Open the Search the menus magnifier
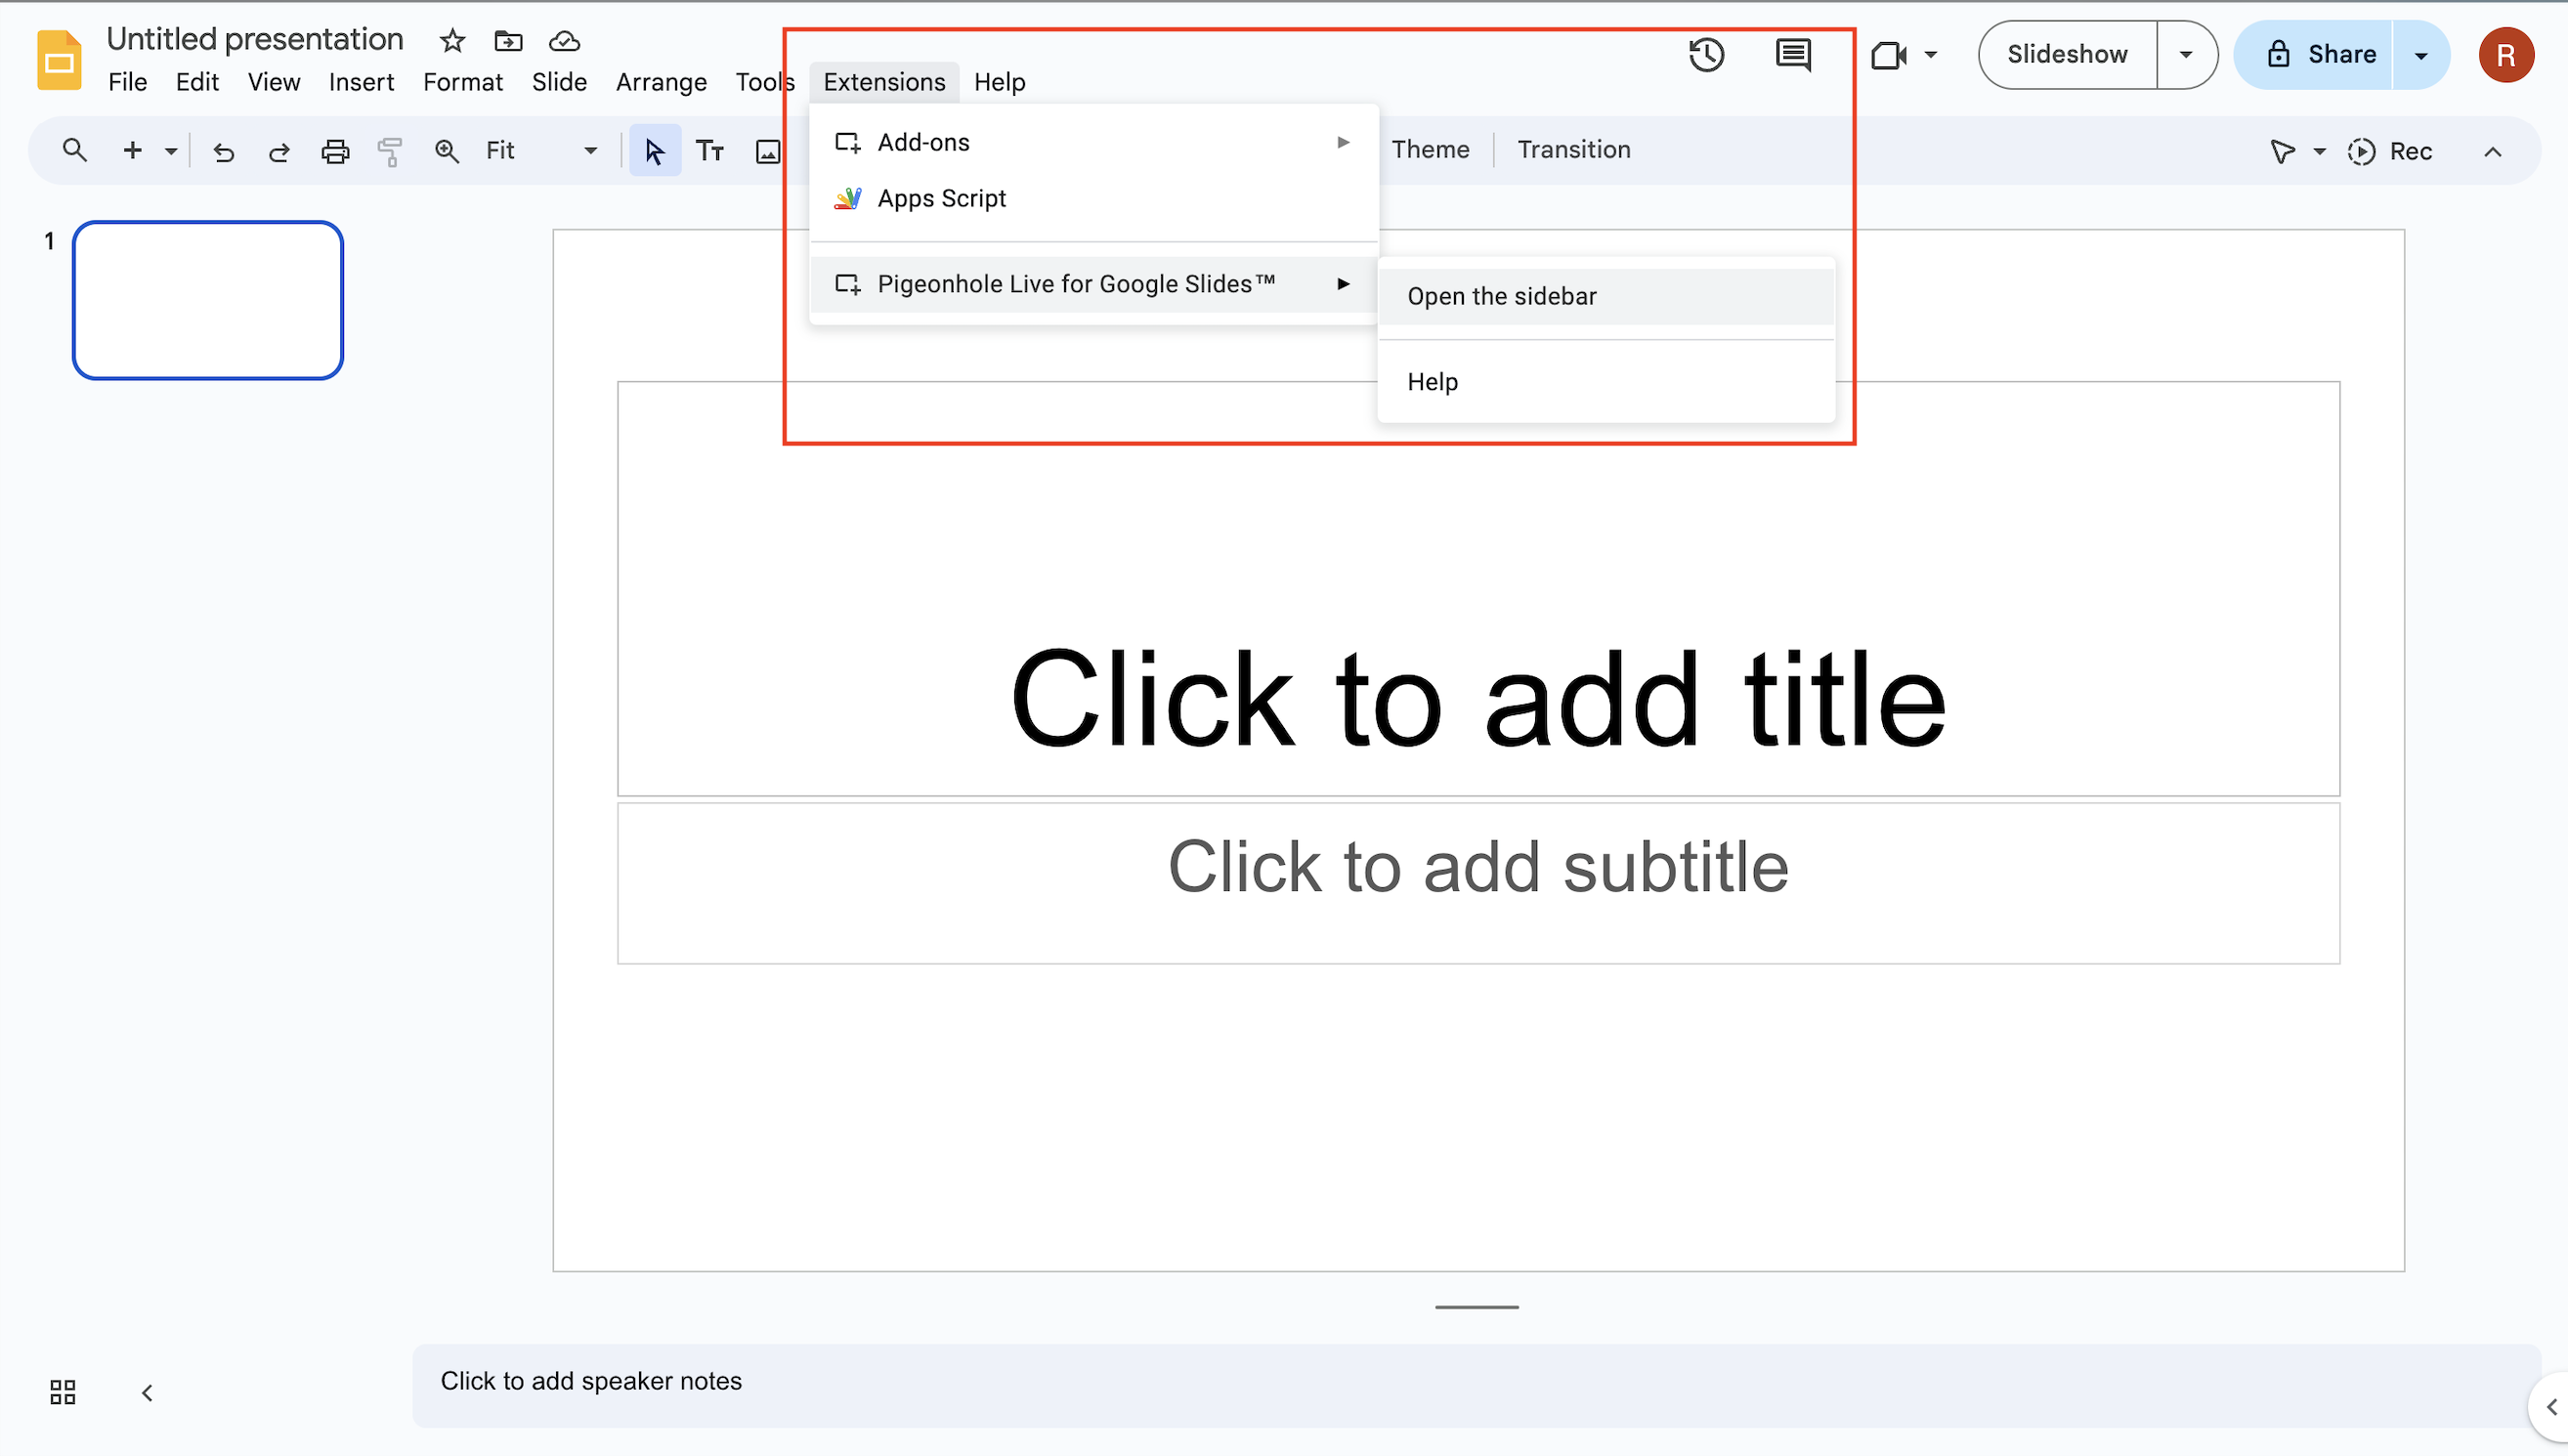 pos(74,151)
